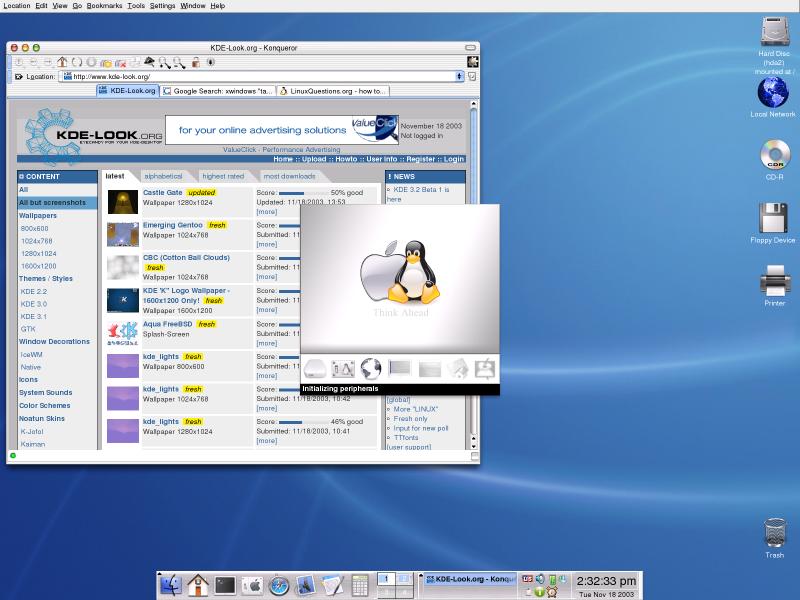
Task: Click the Konqueror gear throbber icon
Action: click(473, 62)
